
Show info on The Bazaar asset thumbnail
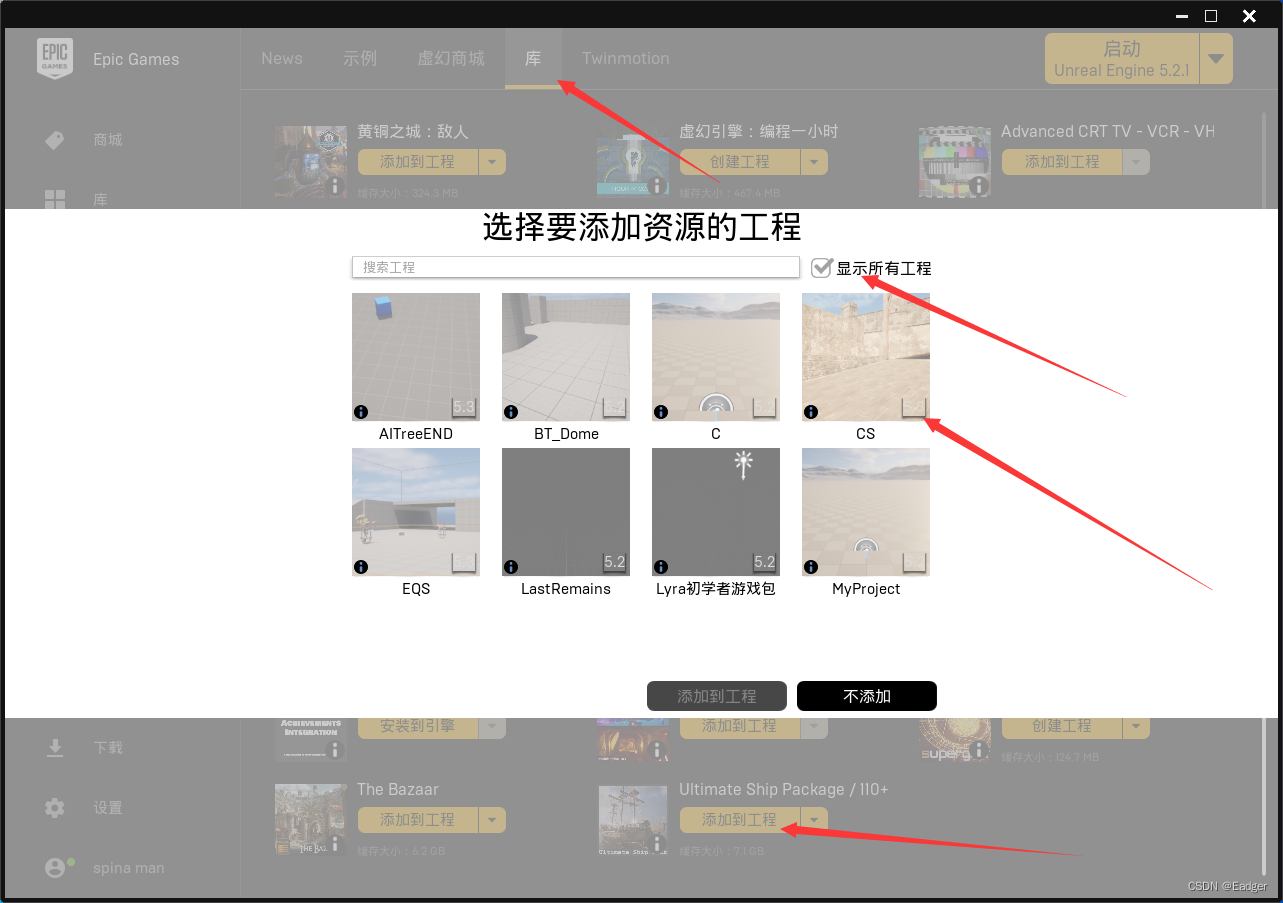[336, 844]
